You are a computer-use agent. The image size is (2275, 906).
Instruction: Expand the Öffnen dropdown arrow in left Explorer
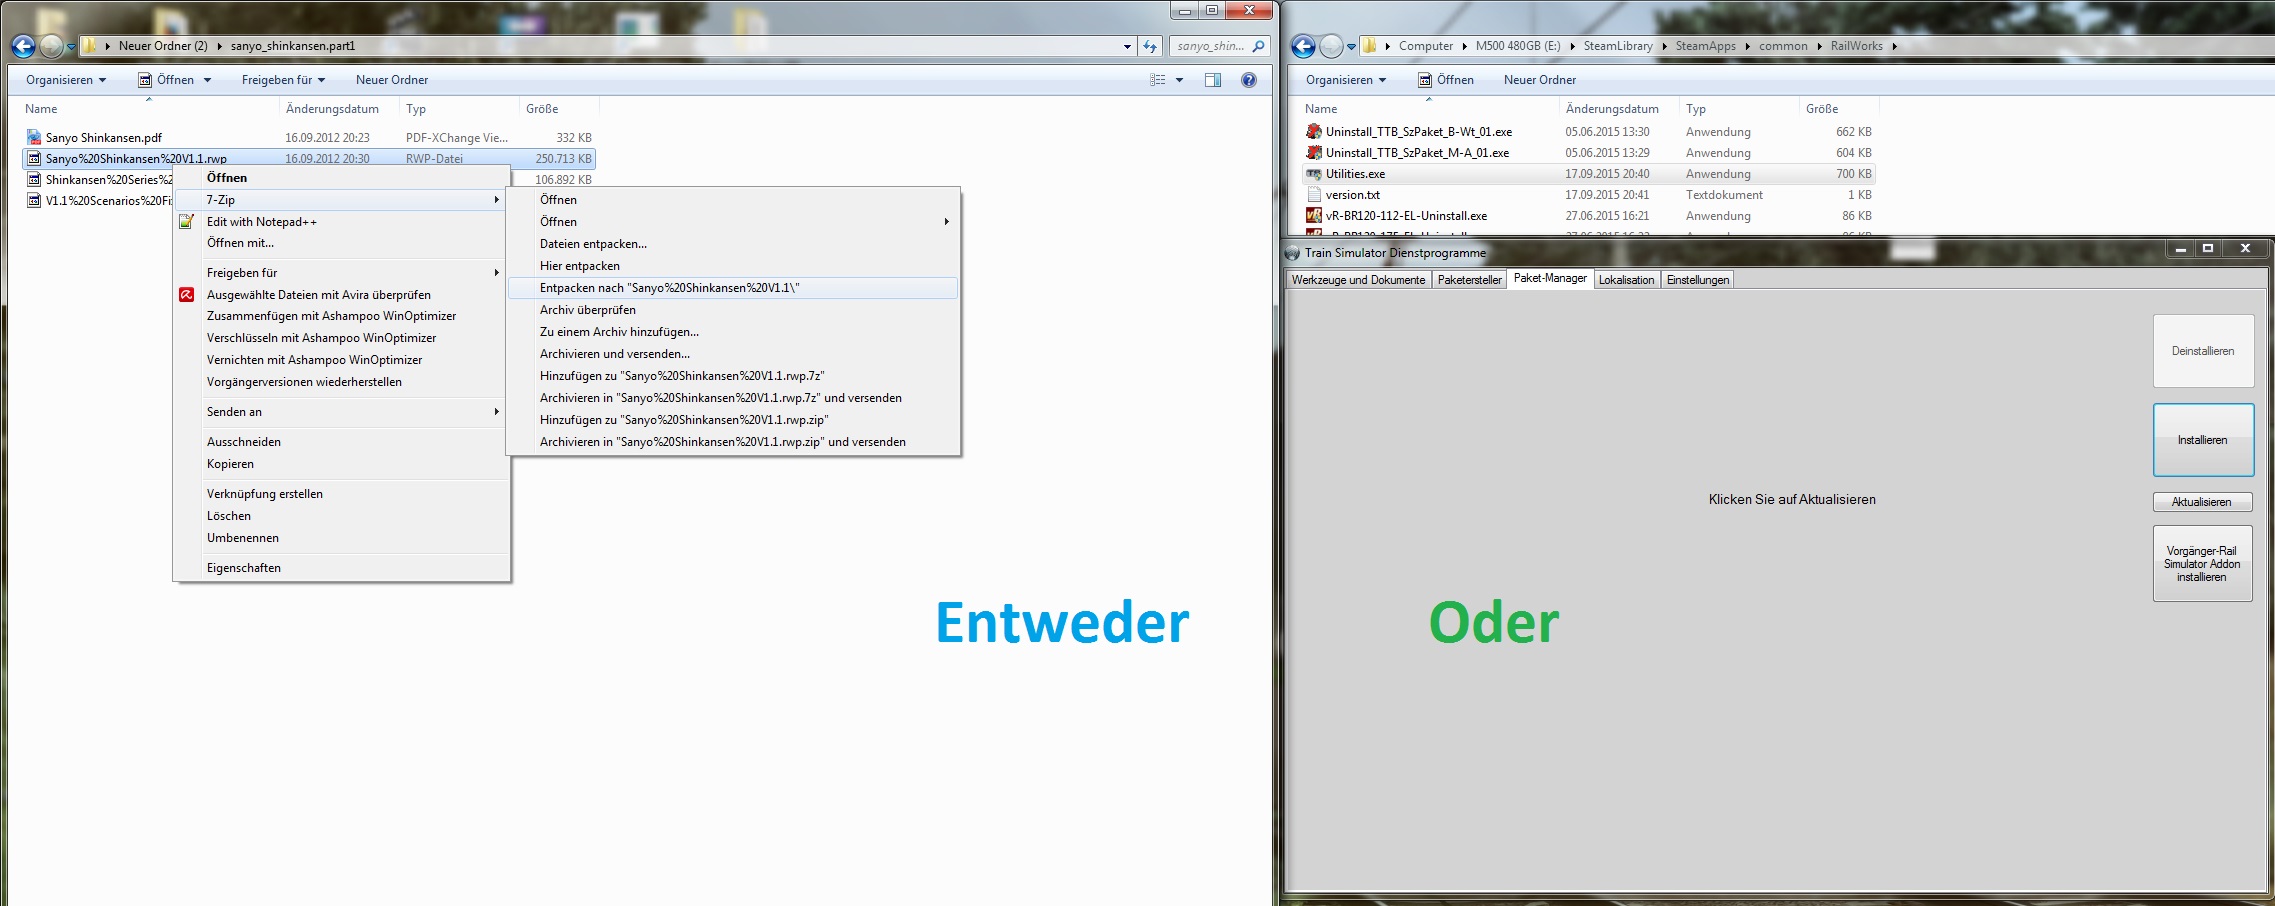[x=208, y=80]
